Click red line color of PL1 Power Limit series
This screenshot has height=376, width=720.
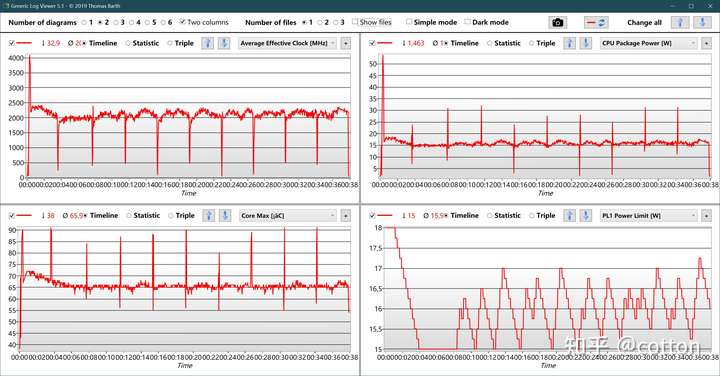(x=385, y=215)
